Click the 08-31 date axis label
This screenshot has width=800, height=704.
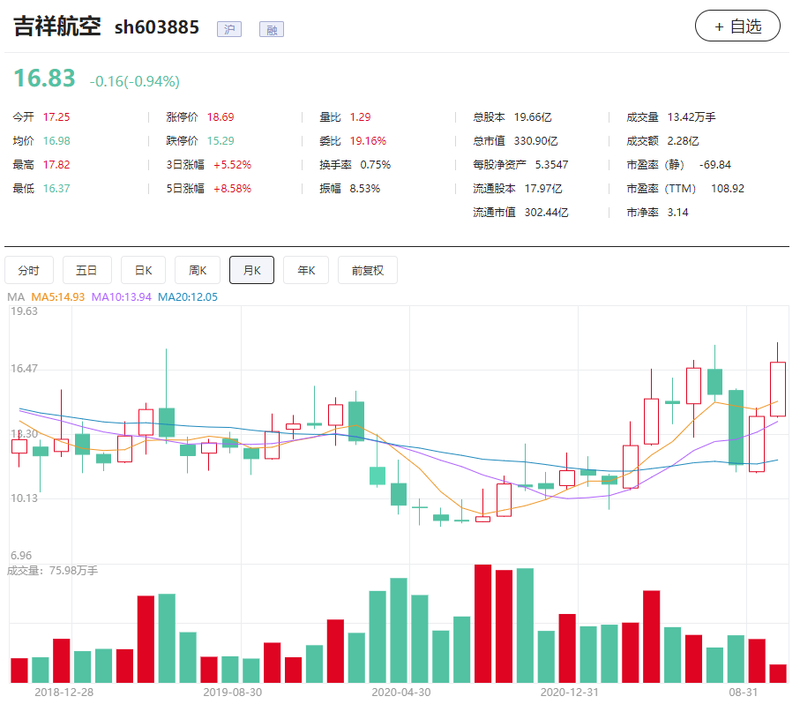[743, 692]
